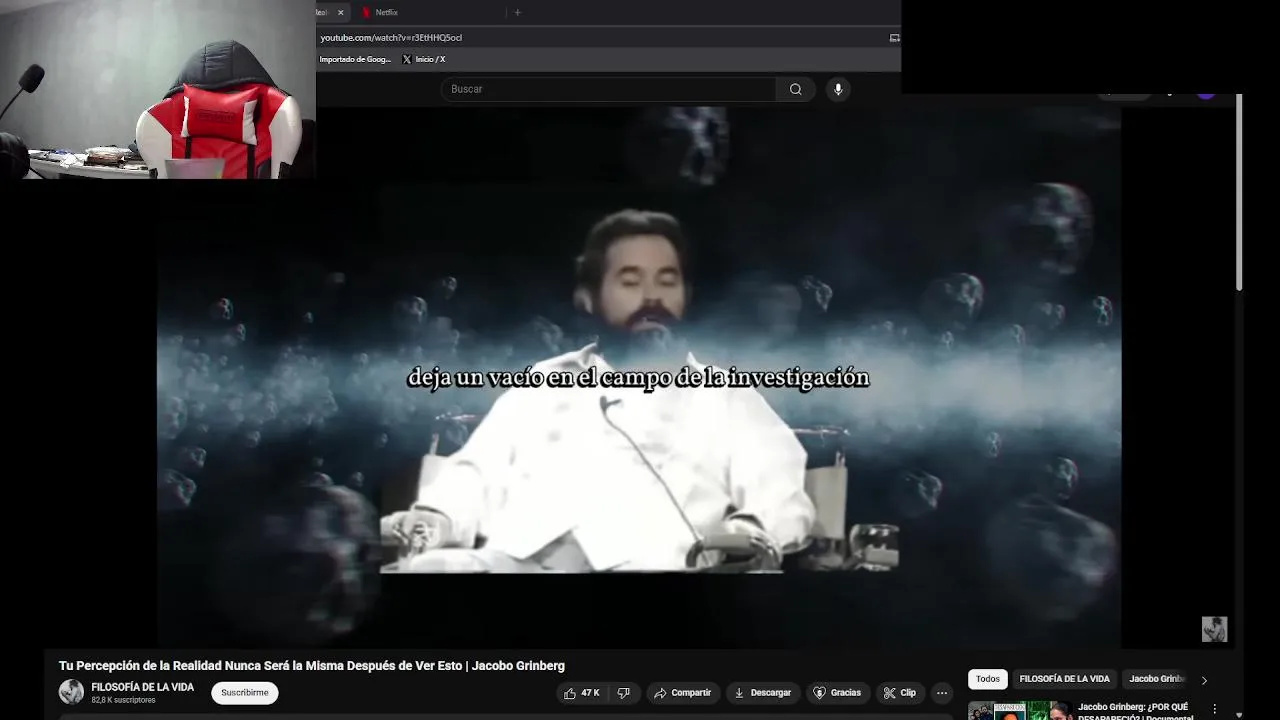Open options menu for the Jacobo Grinberg recommendation
This screenshot has width=1280, height=720.
tap(1215, 709)
